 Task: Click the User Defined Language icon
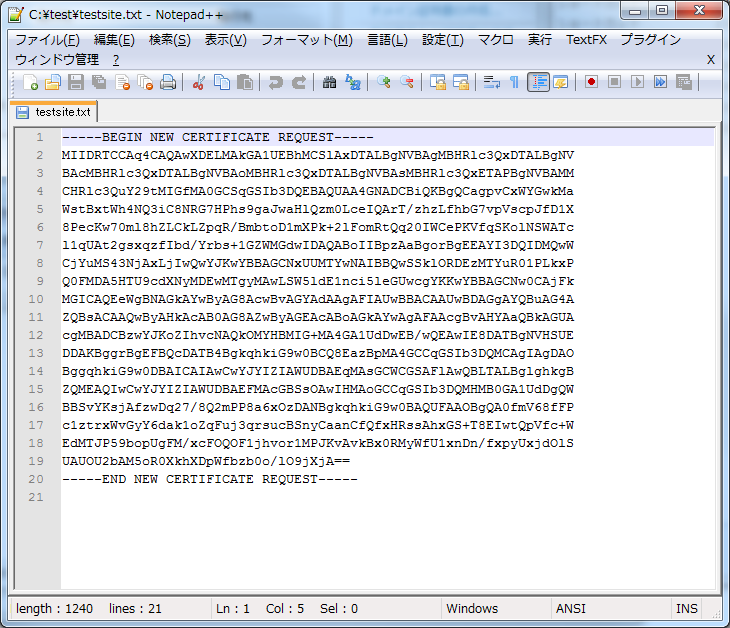coord(561,82)
